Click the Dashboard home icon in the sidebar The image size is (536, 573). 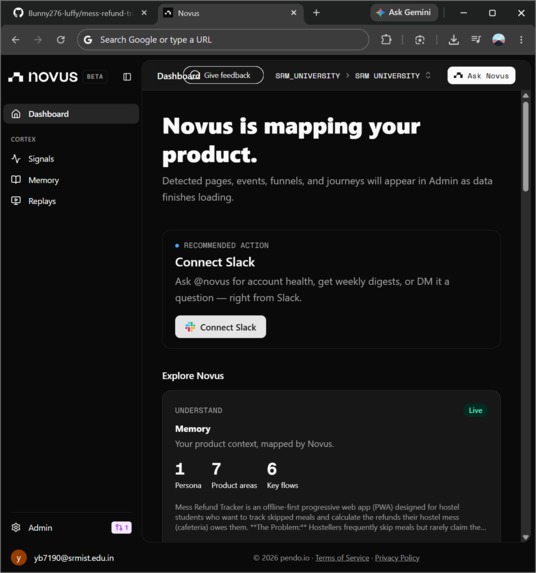16,114
